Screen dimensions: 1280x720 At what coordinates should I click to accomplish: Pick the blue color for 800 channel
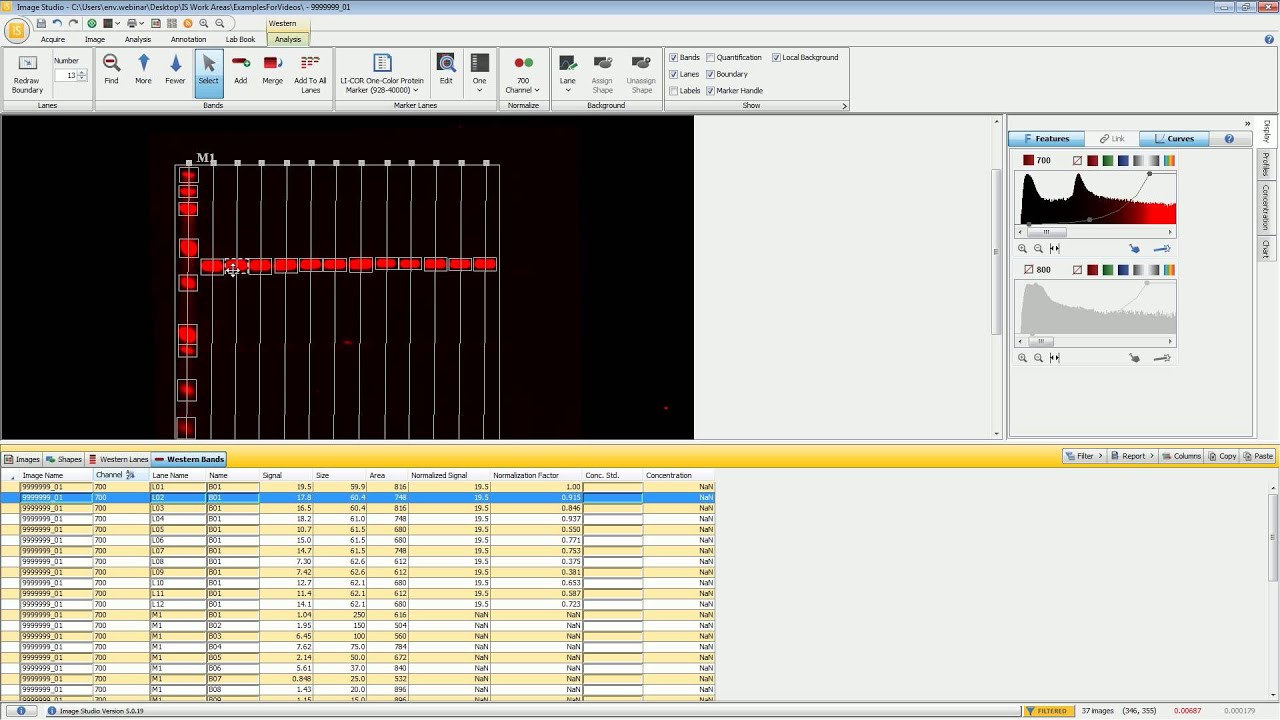1123,270
